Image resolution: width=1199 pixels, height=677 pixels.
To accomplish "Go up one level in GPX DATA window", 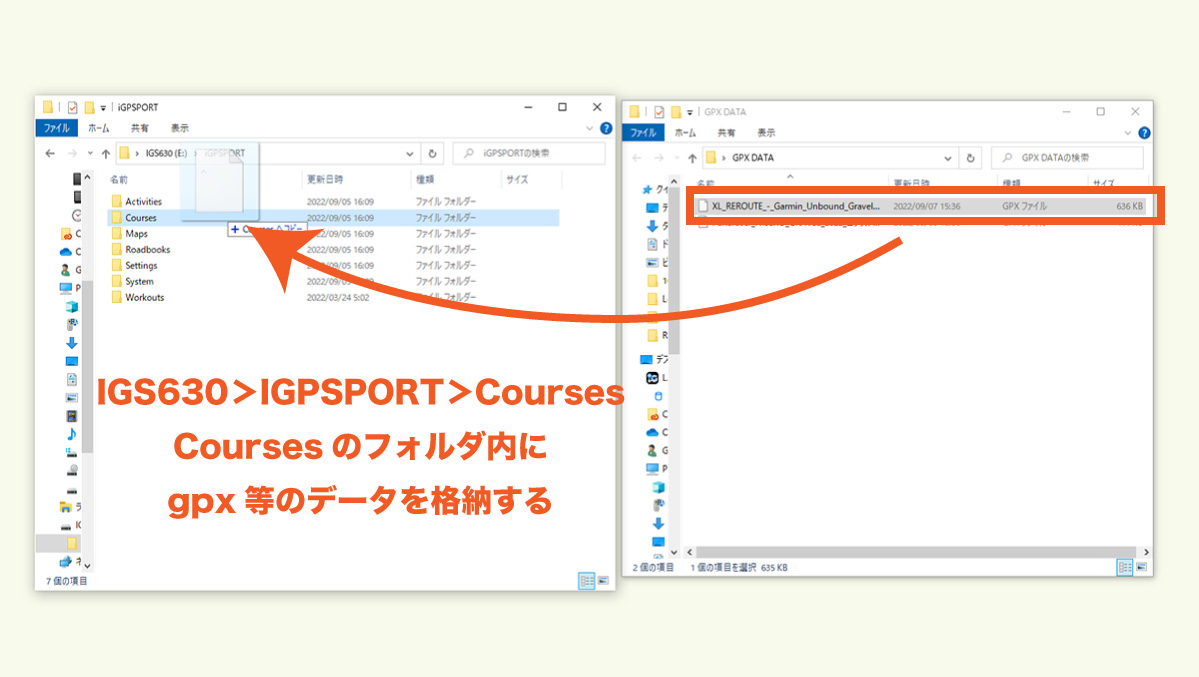I will pos(692,158).
